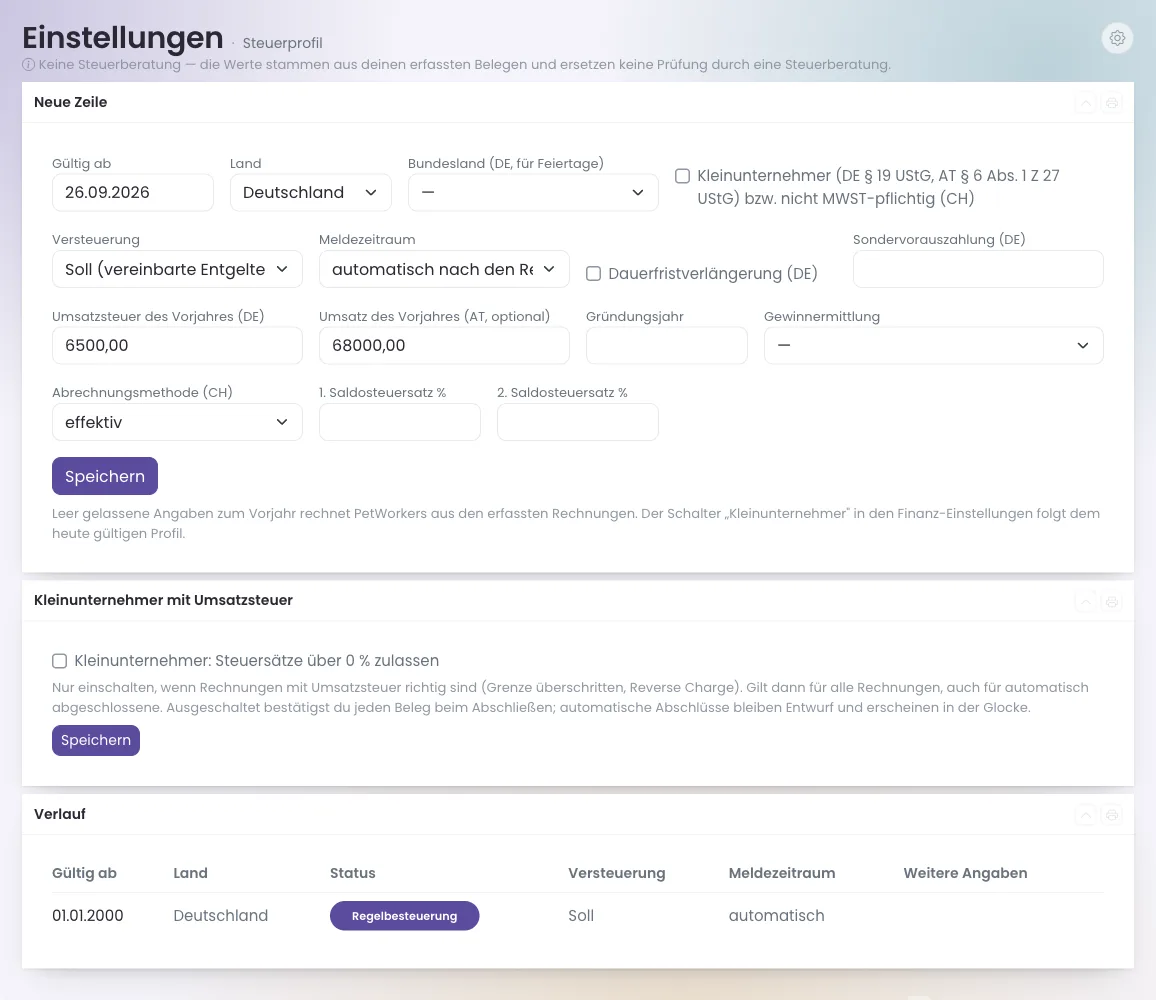Click the Gültig ab date field
Viewport: 1156px width, 1000px height.
[133, 192]
